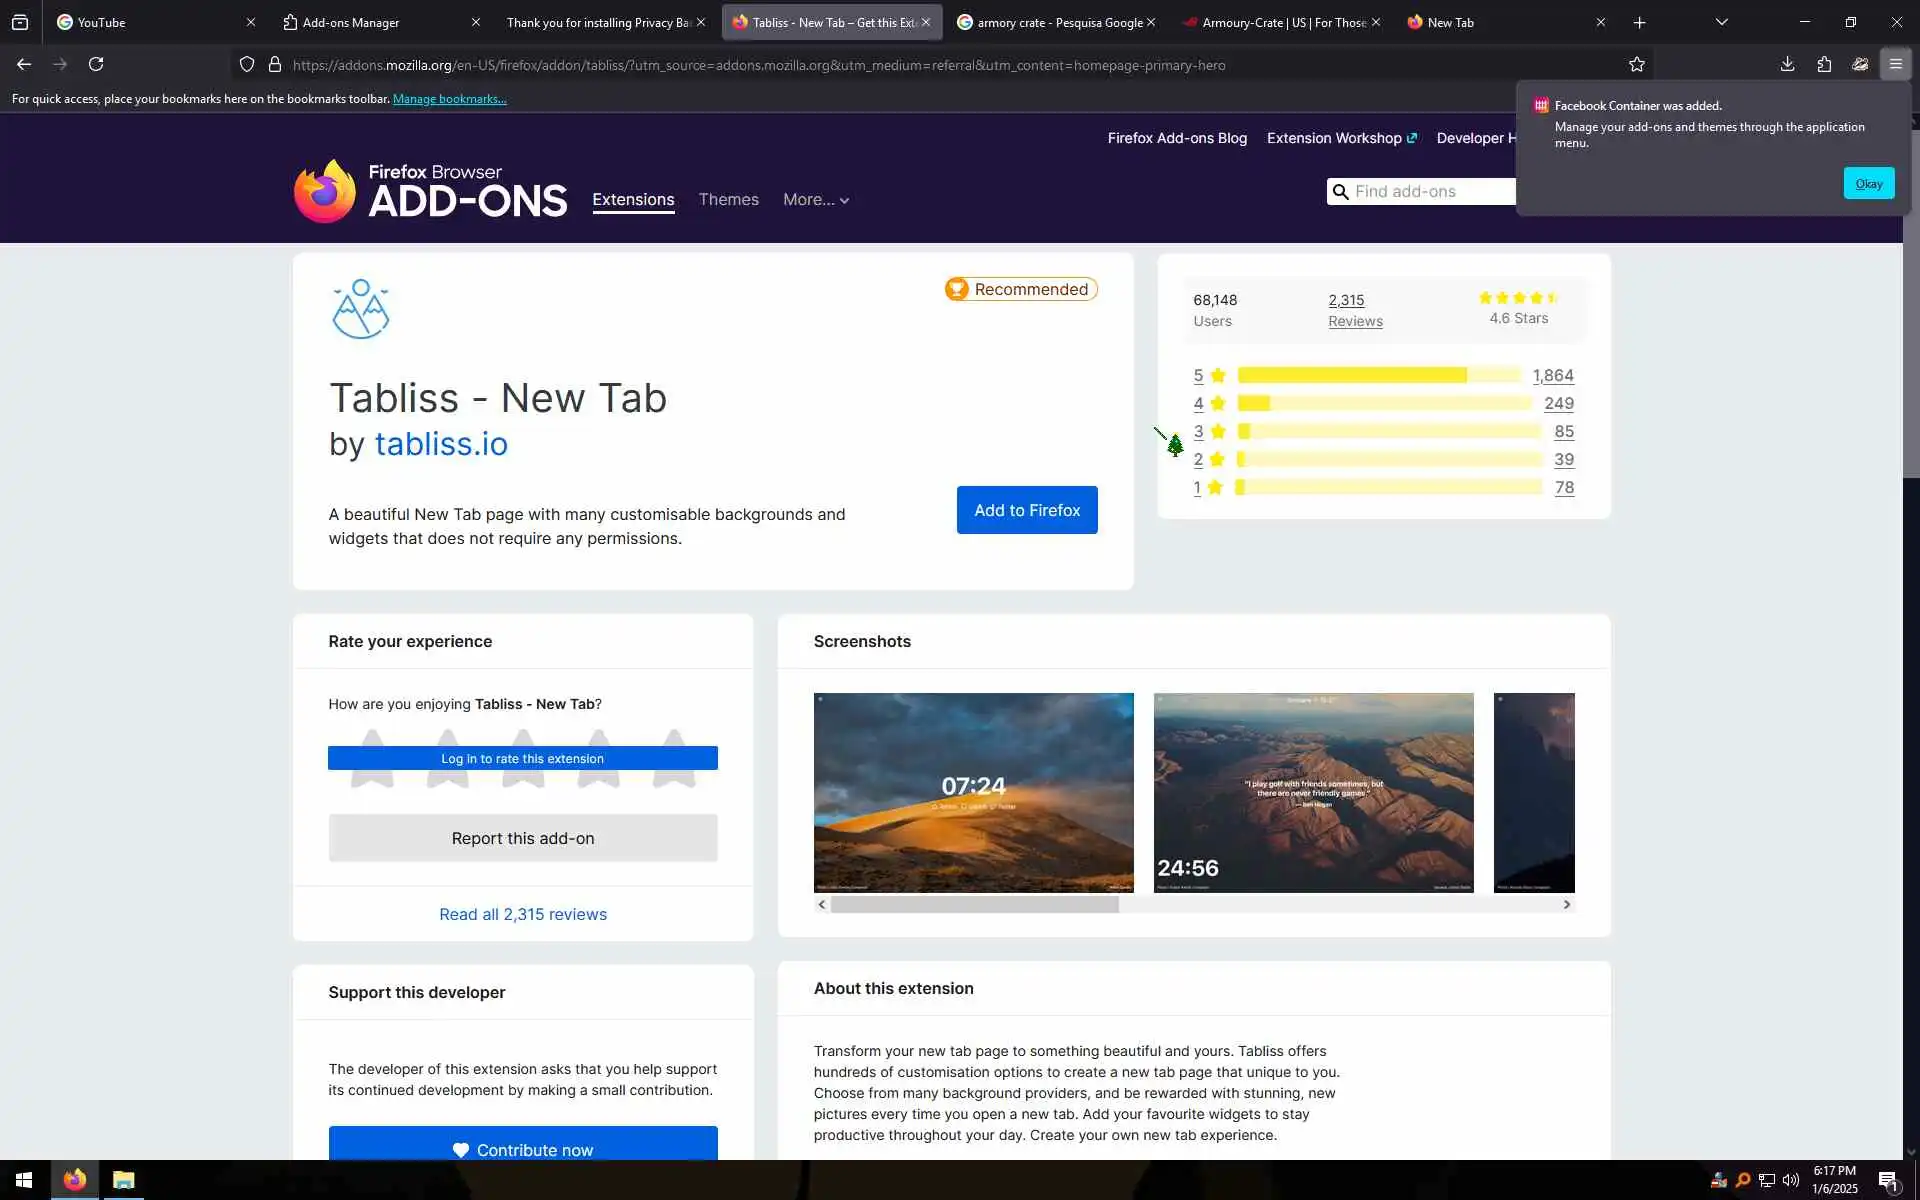Open the Themes section link
Image resolution: width=1920 pixels, height=1200 pixels.
pyautogui.click(x=728, y=200)
